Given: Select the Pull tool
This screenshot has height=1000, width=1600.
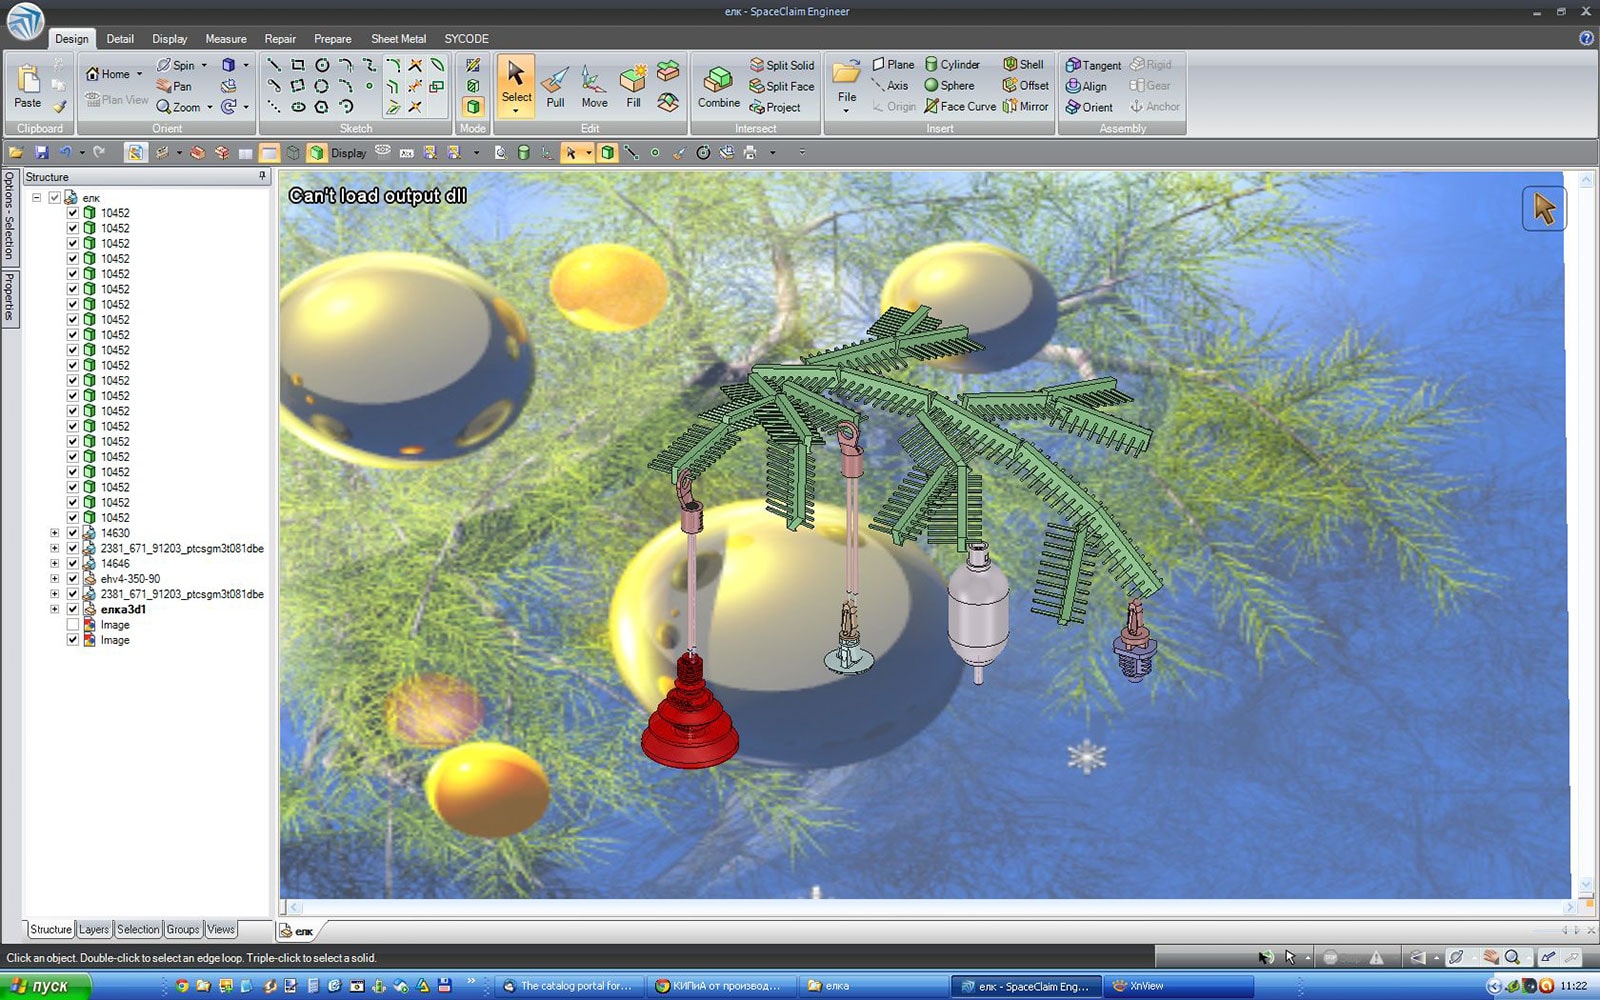Looking at the screenshot, I should tap(555, 86).
